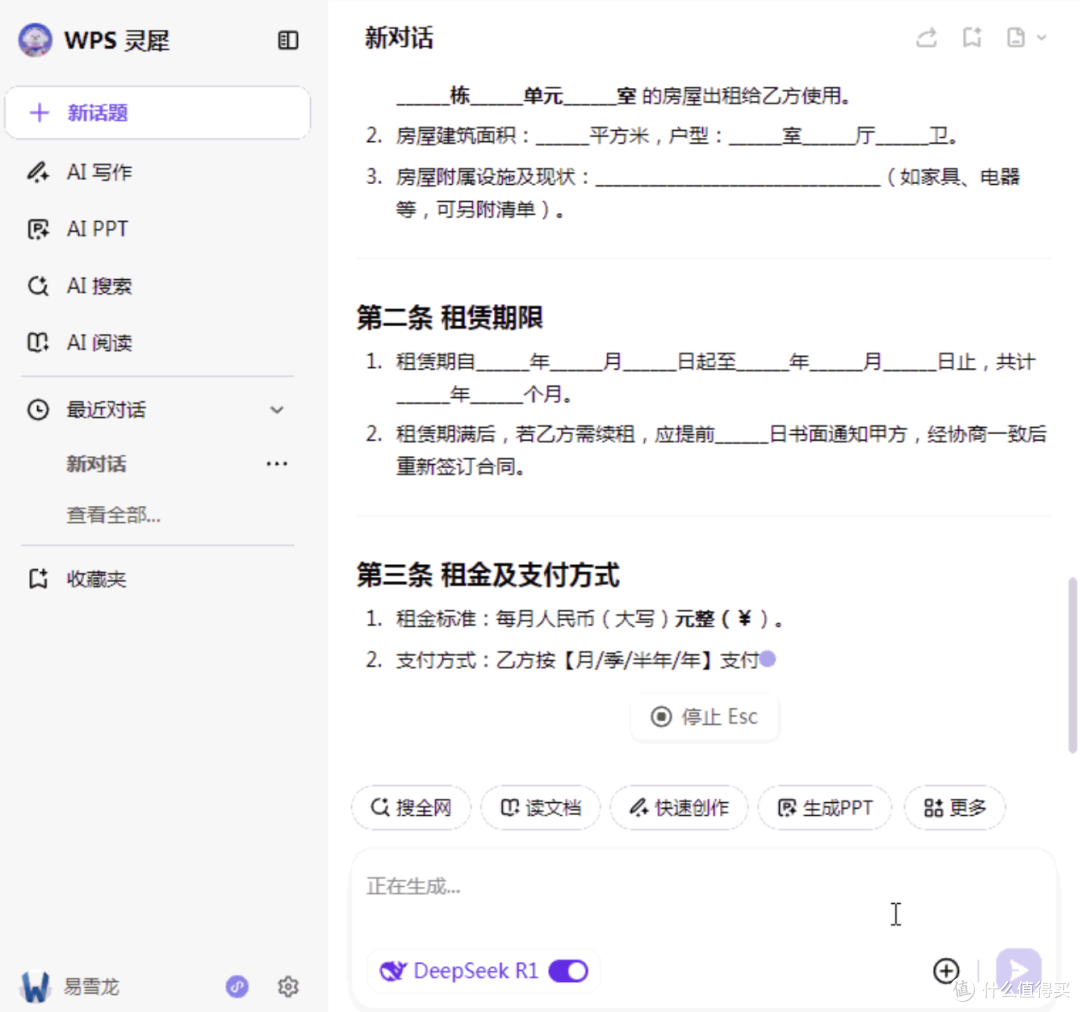Open settings gear icon
This screenshot has width=1080, height=1012.
pos(288,987)
